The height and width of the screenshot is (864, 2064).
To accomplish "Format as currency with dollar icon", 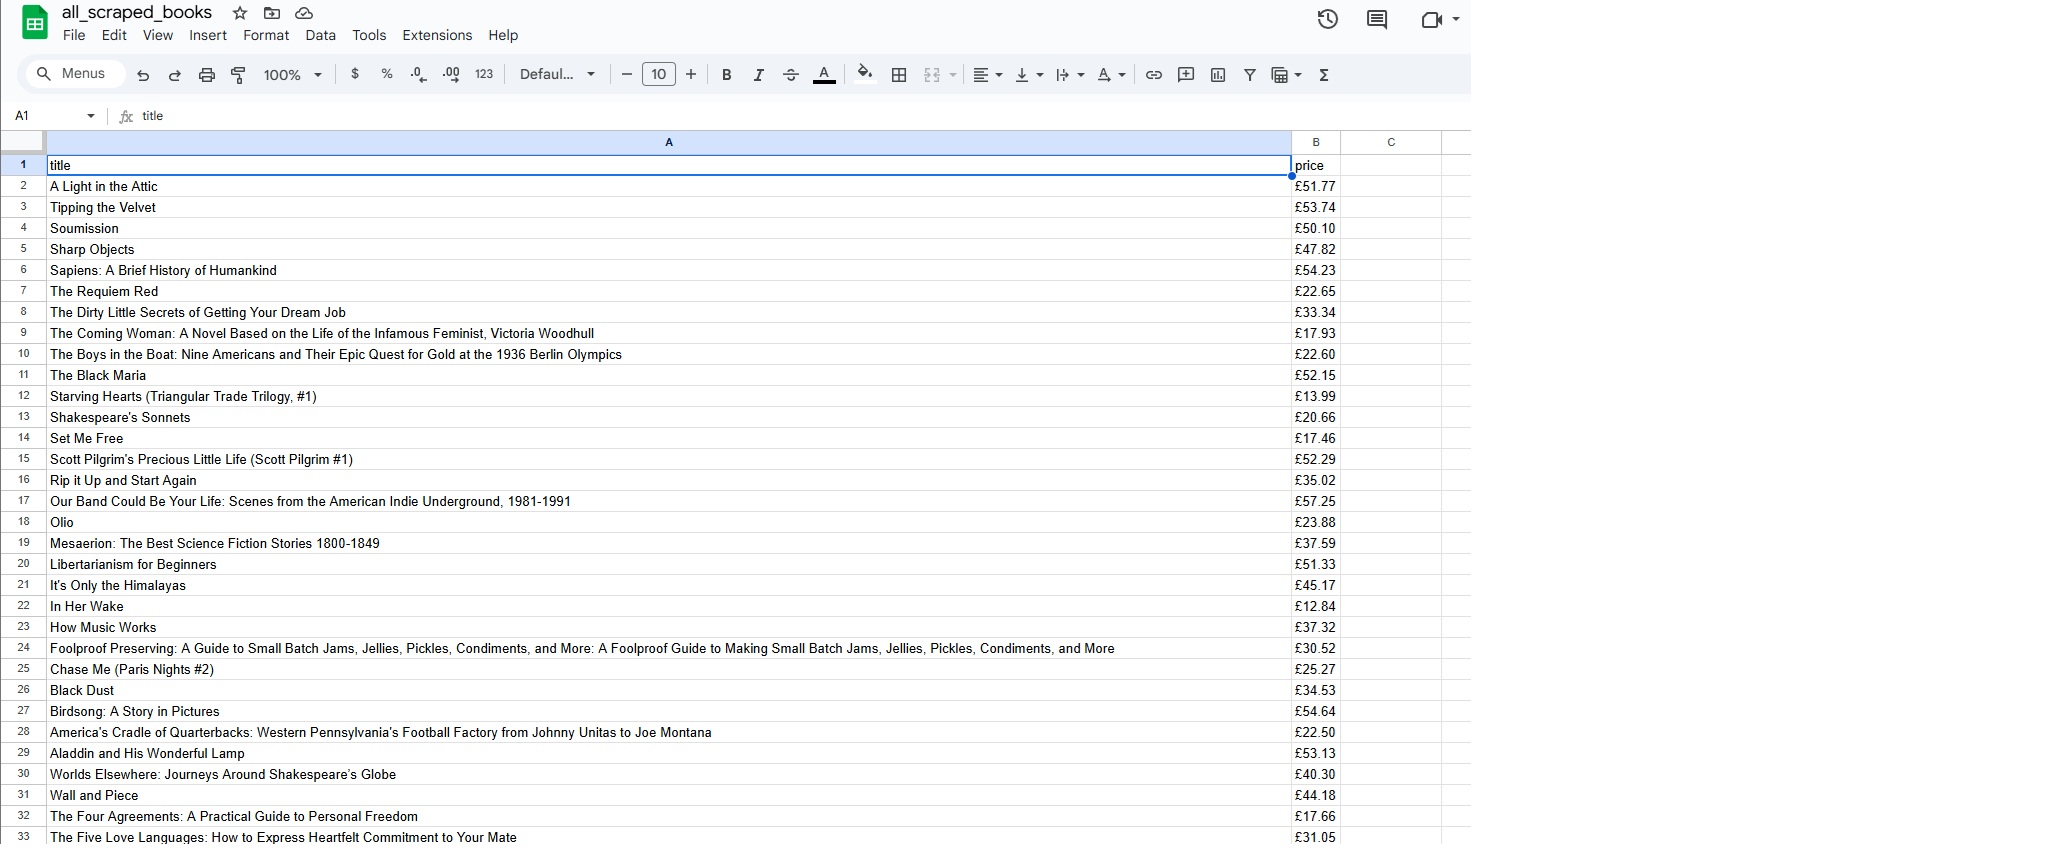I will point(355,74).
